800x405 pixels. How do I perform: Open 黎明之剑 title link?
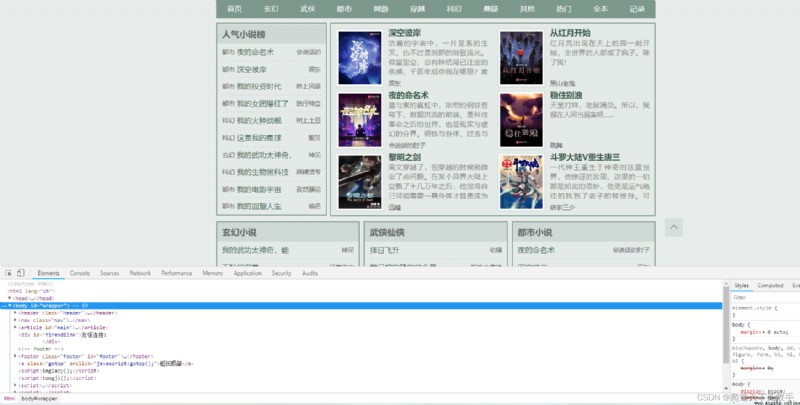pos(405,157)
